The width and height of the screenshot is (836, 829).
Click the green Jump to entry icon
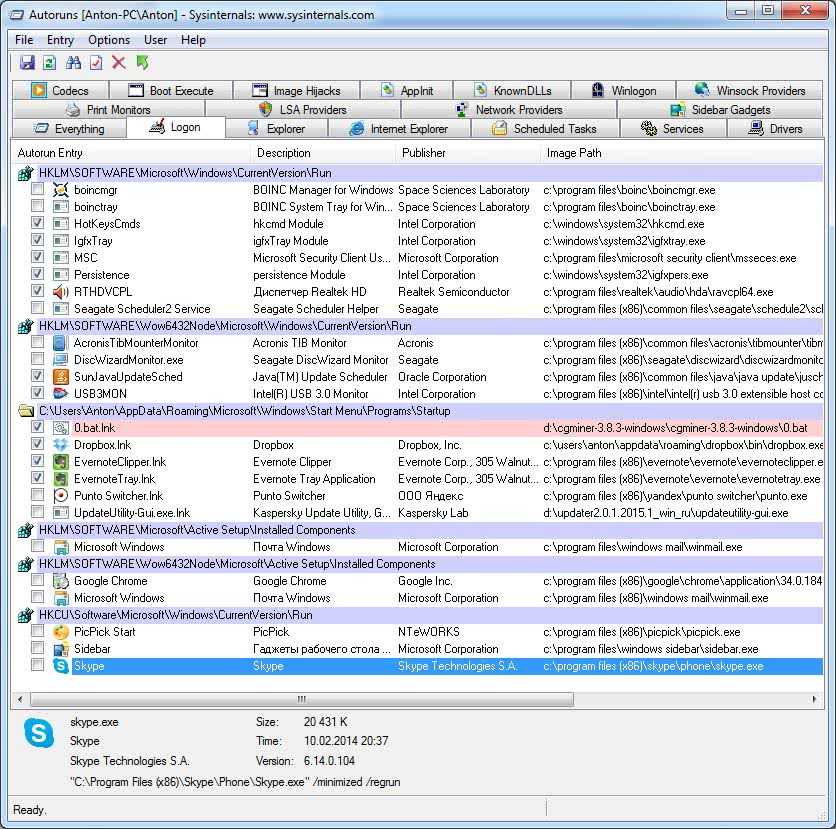142,63
